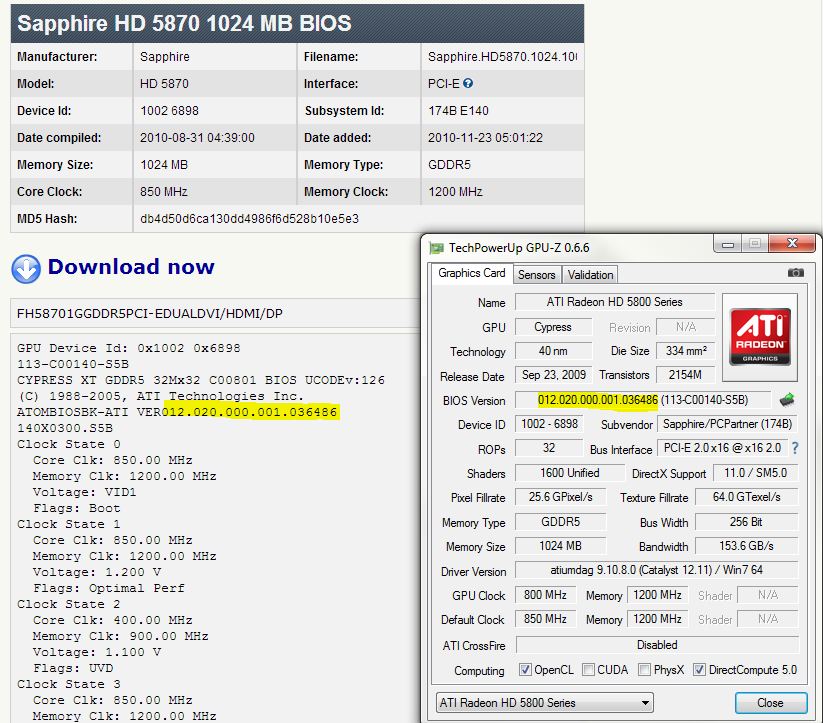This screenshot has height=723, width=823.
Task: Click the GPU Cypress value
Action: (553, 327)
